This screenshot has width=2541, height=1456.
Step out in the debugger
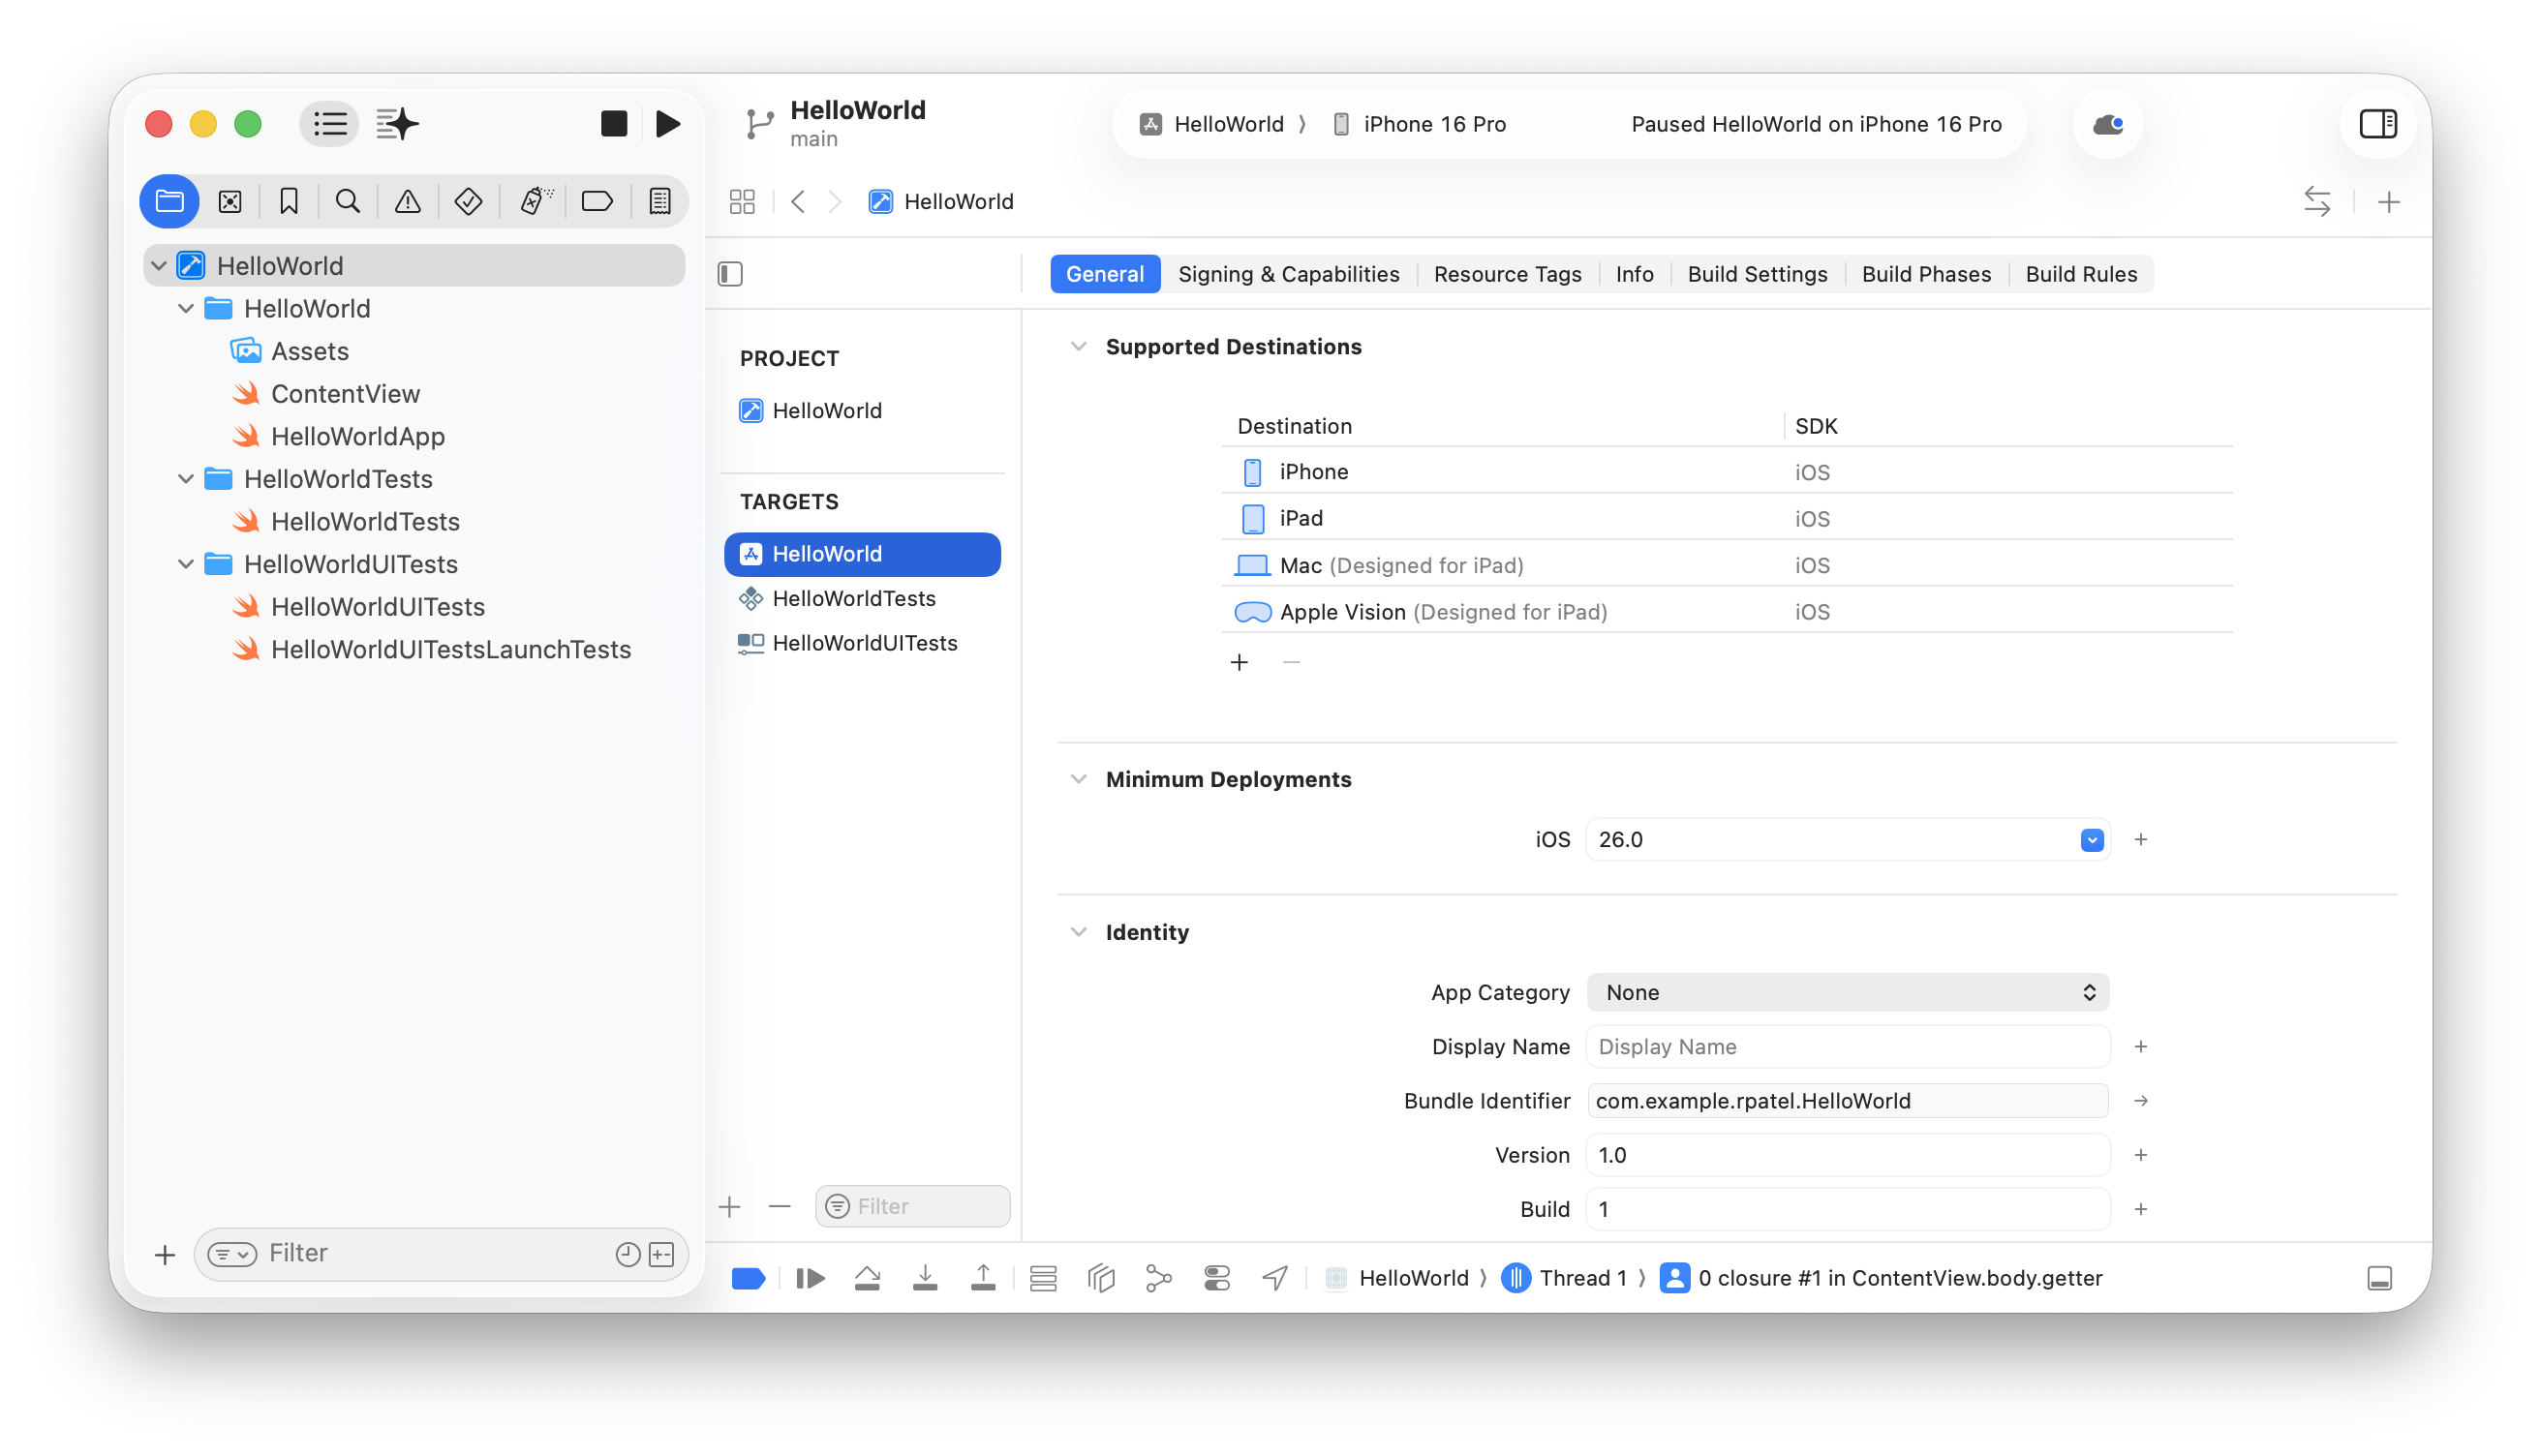pos(983,1278)
